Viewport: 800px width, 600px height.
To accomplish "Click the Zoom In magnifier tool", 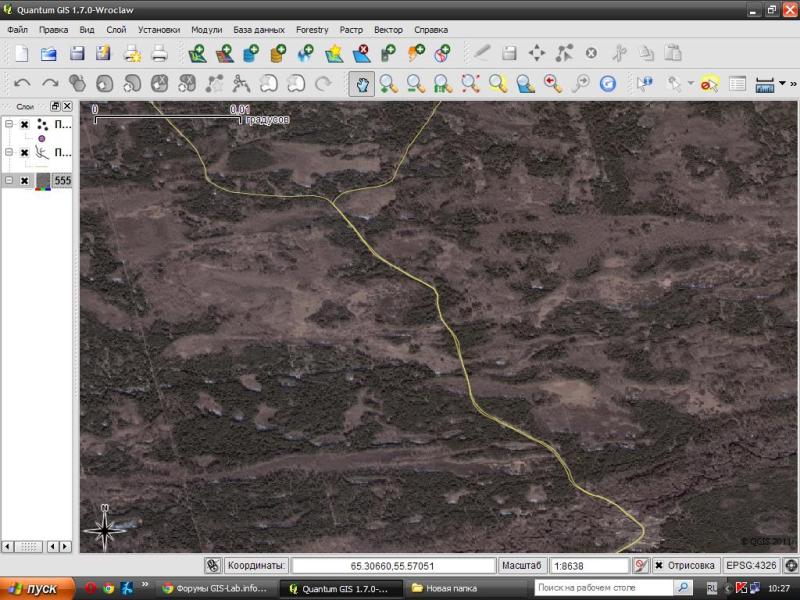I will click(388, 84).
